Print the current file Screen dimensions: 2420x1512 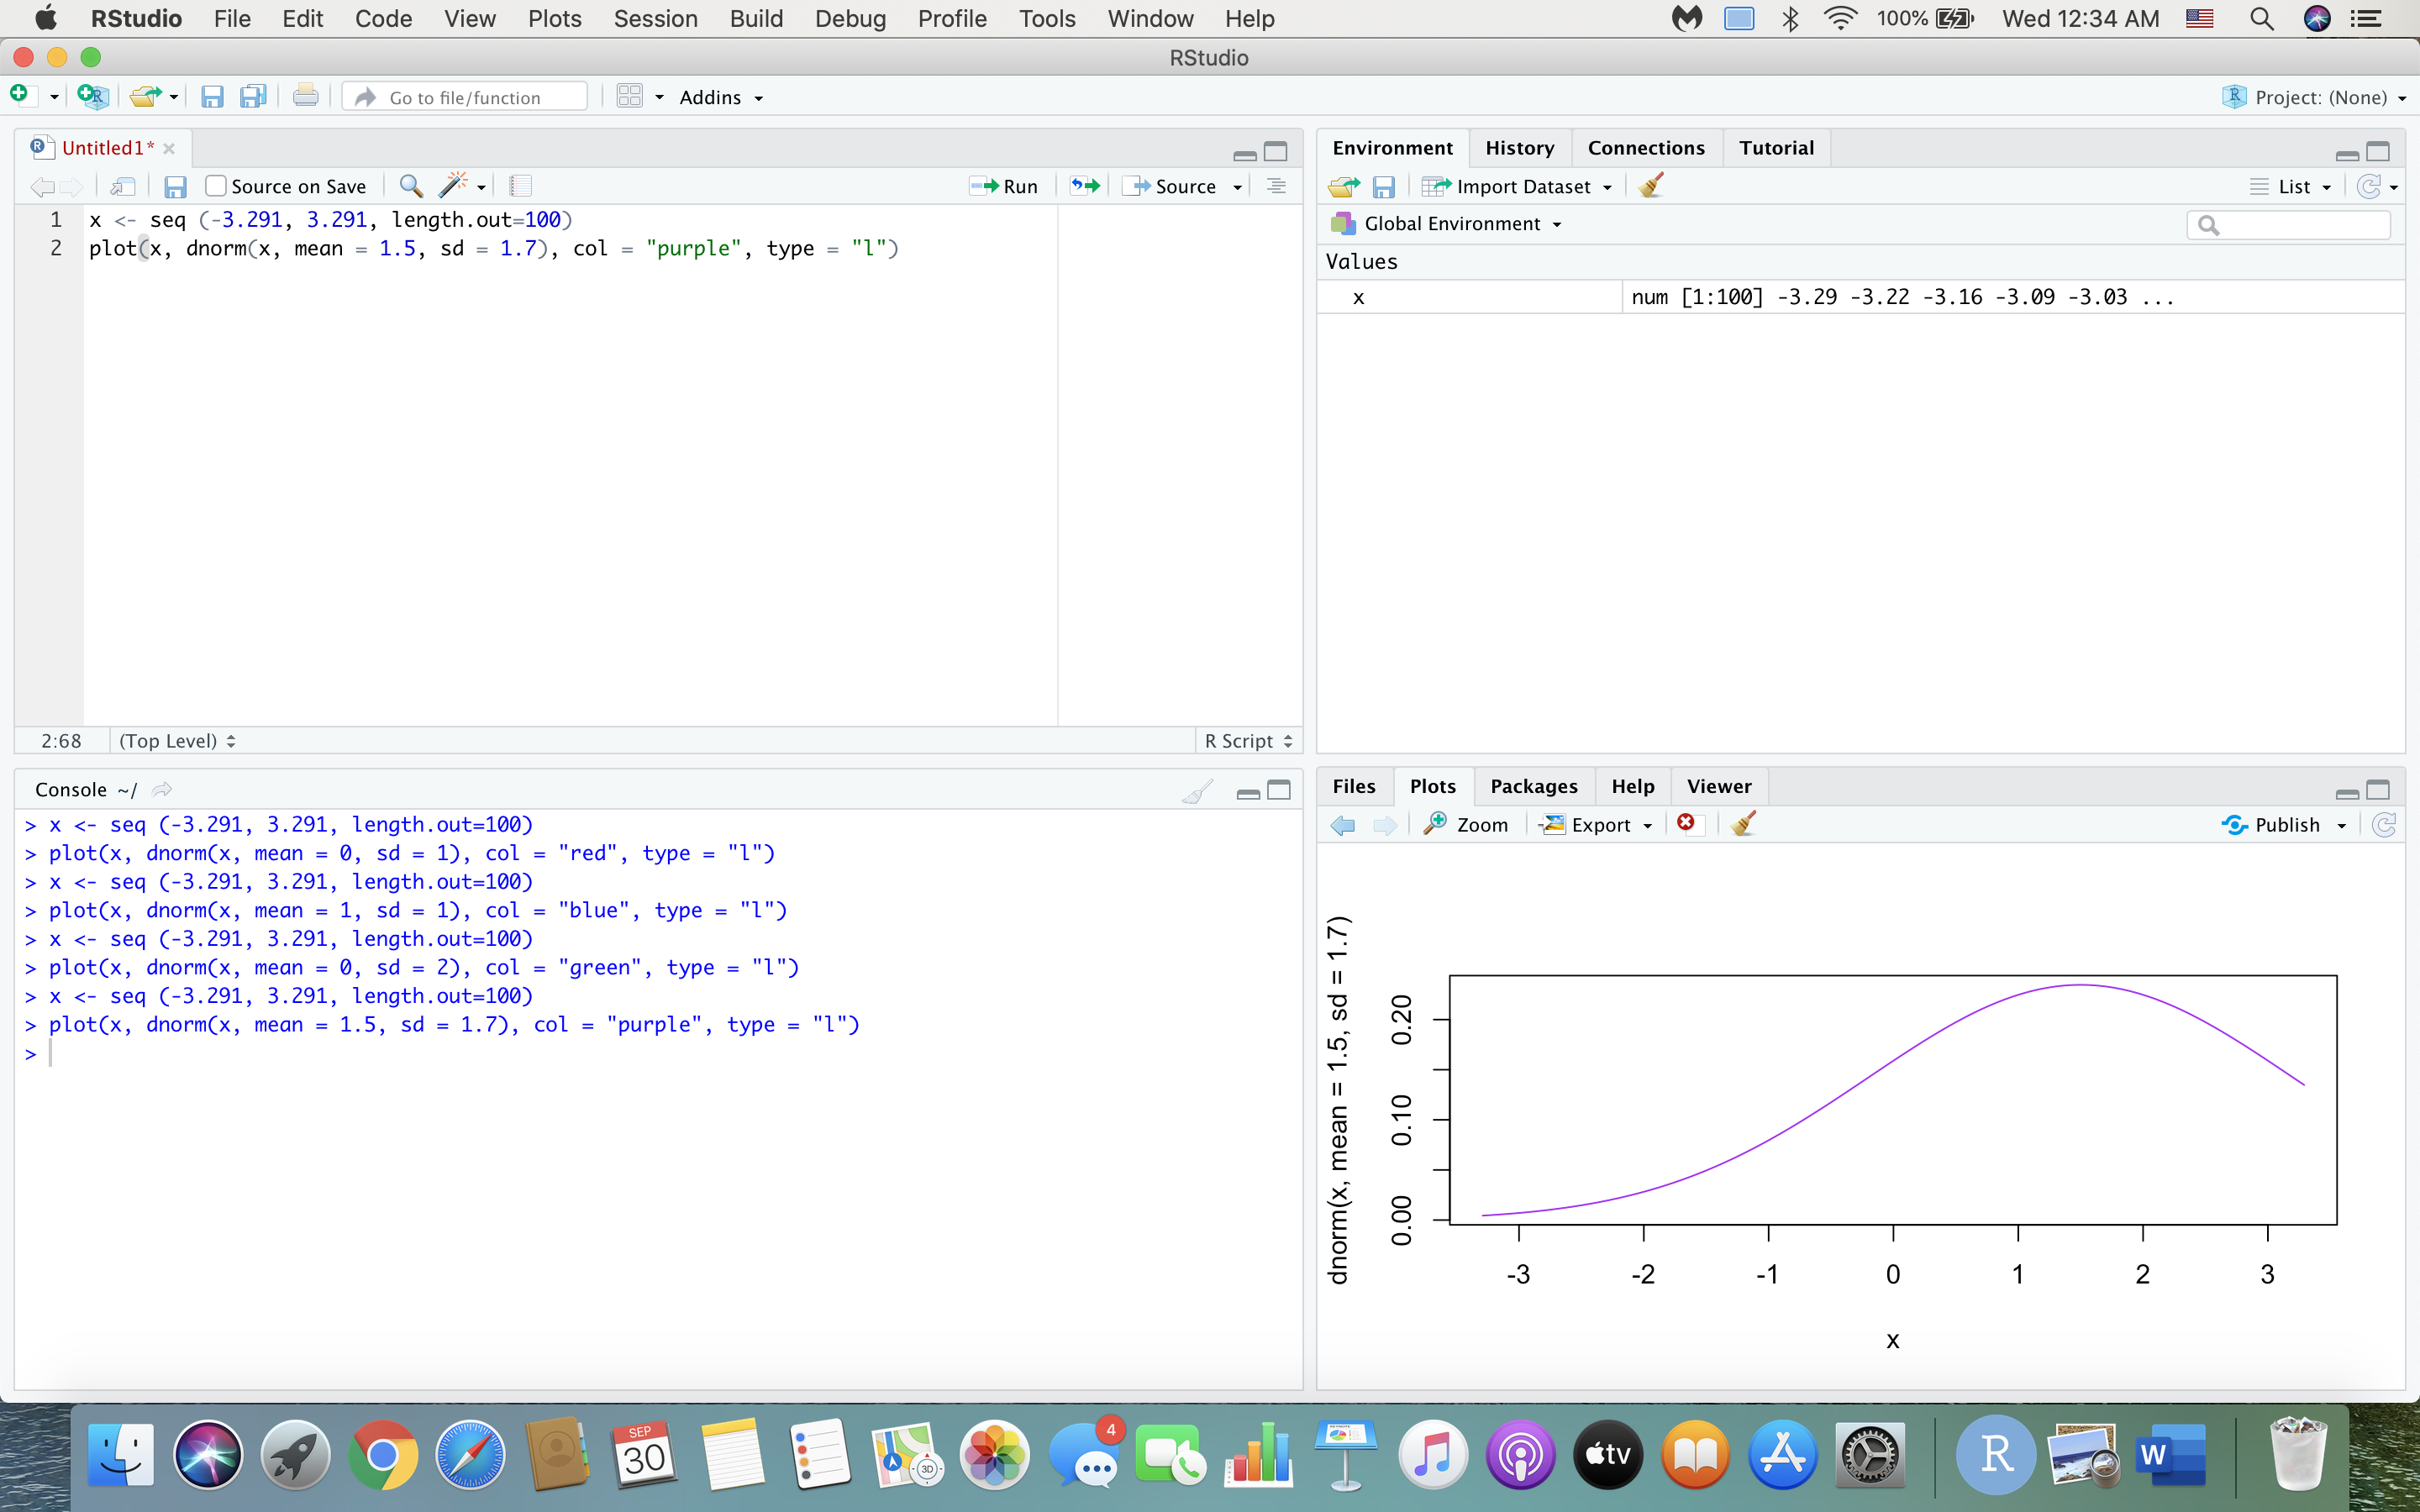tap(305, 95)
